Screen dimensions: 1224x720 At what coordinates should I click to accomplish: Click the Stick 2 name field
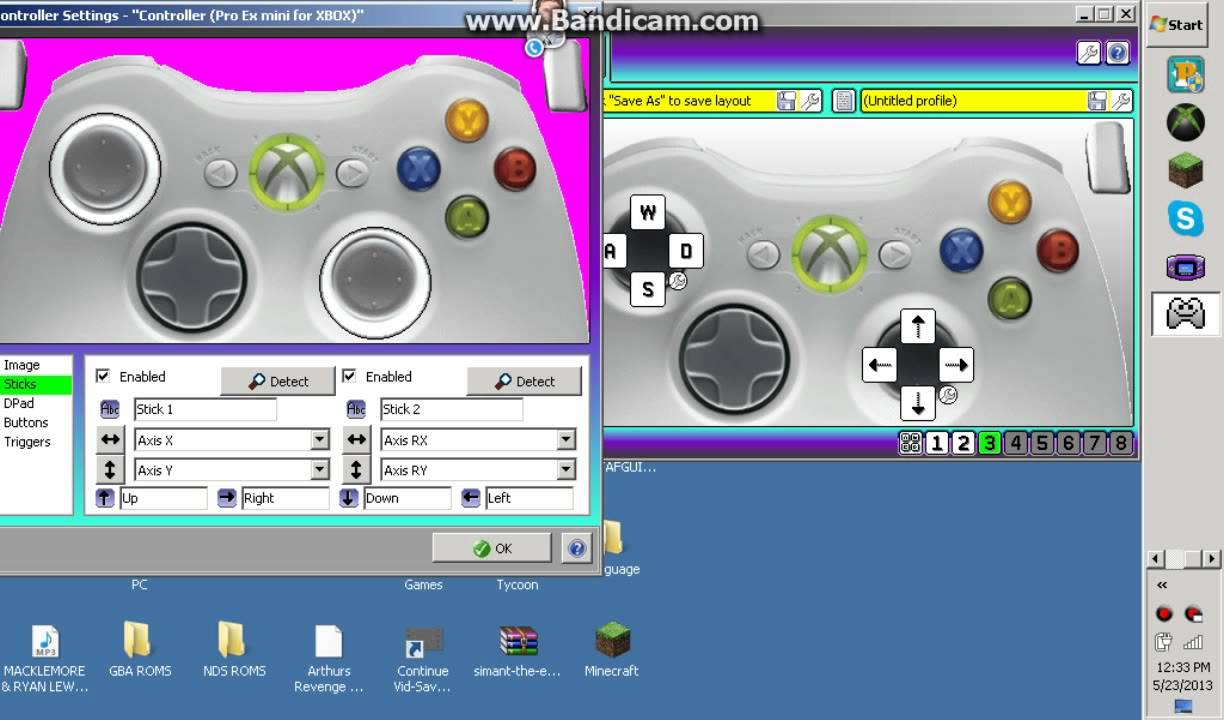coord(451,409)
